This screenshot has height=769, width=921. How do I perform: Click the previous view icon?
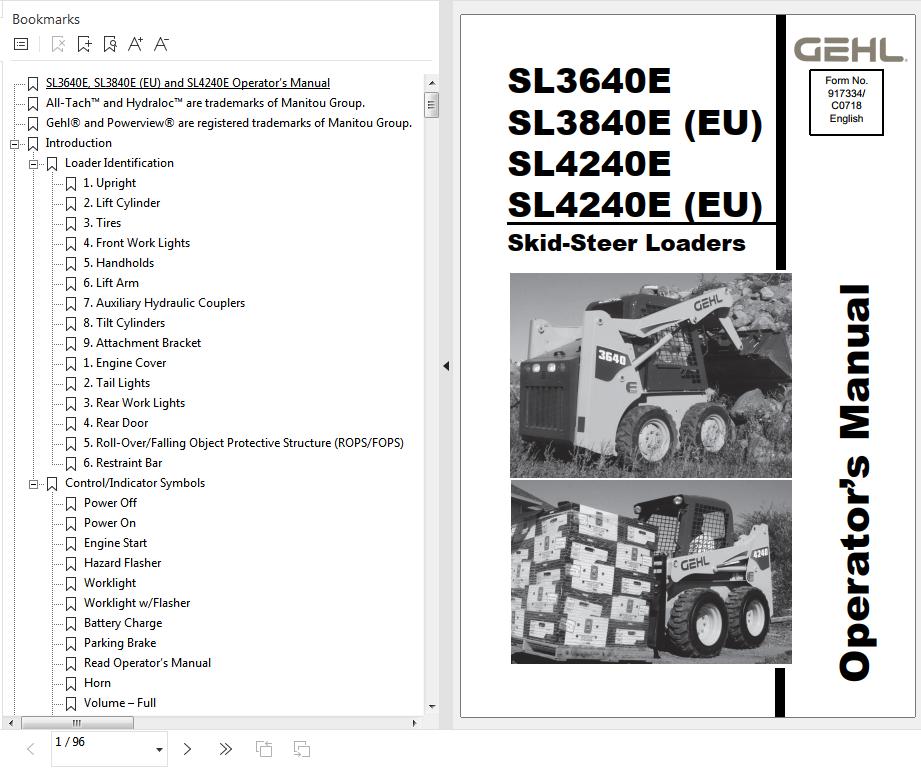(x=264, y=749)
